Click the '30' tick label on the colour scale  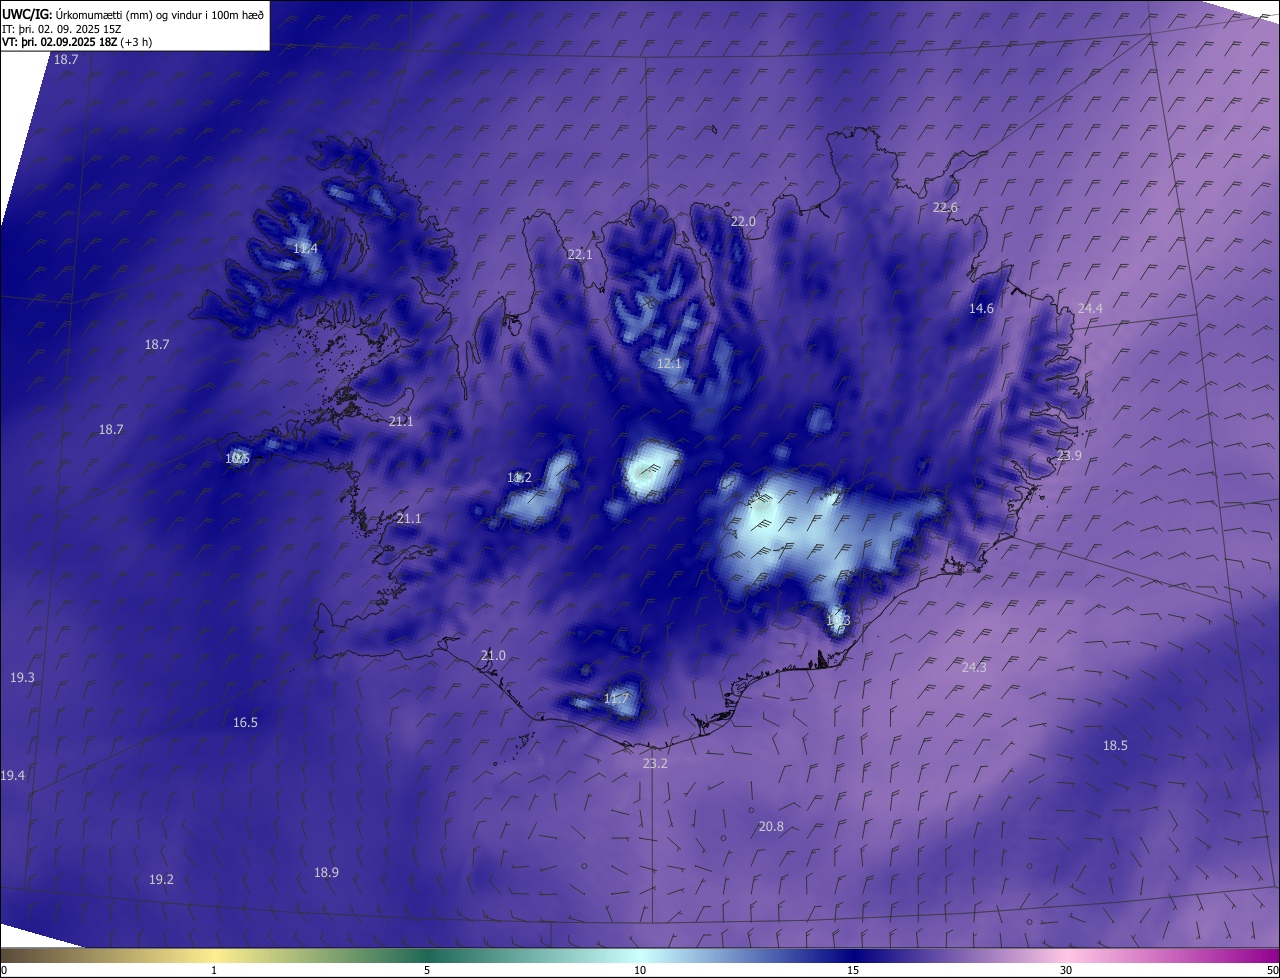1066,970
